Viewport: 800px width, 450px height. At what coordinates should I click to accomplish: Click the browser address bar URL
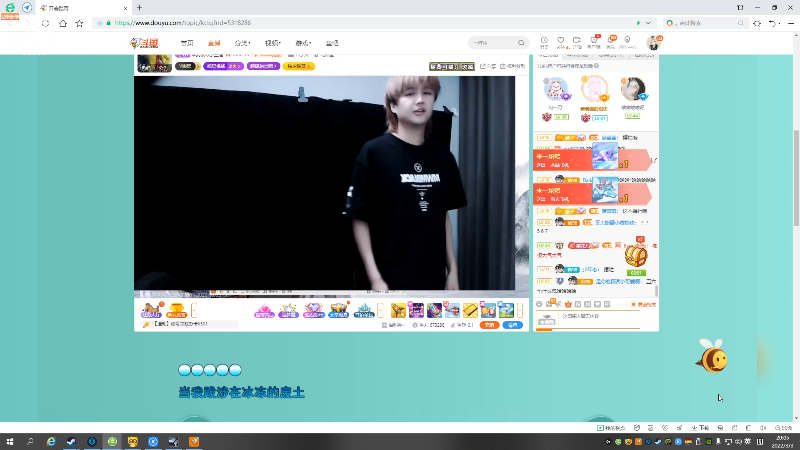pyautogui.click(x=183, y=23)
